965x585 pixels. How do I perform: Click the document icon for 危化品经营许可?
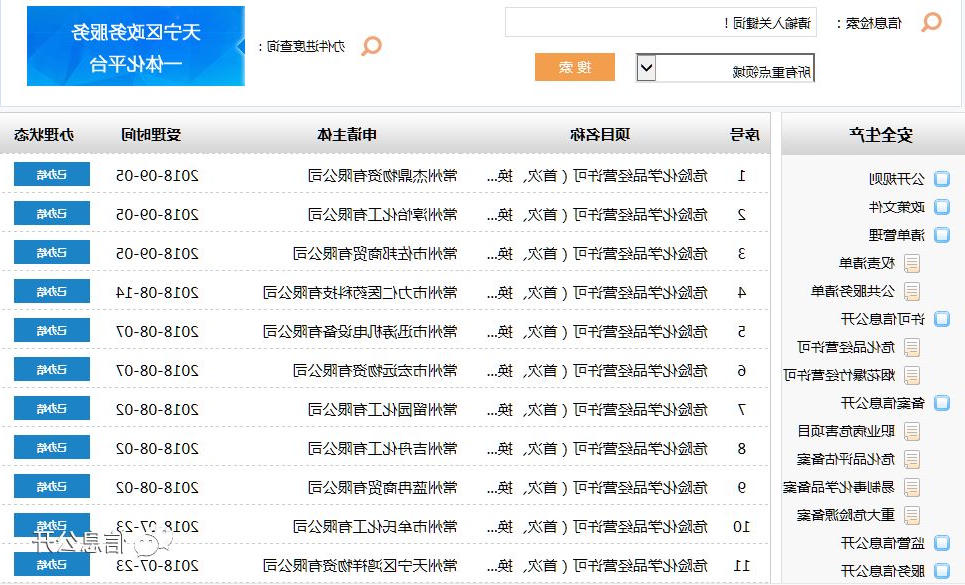(912, 347)
